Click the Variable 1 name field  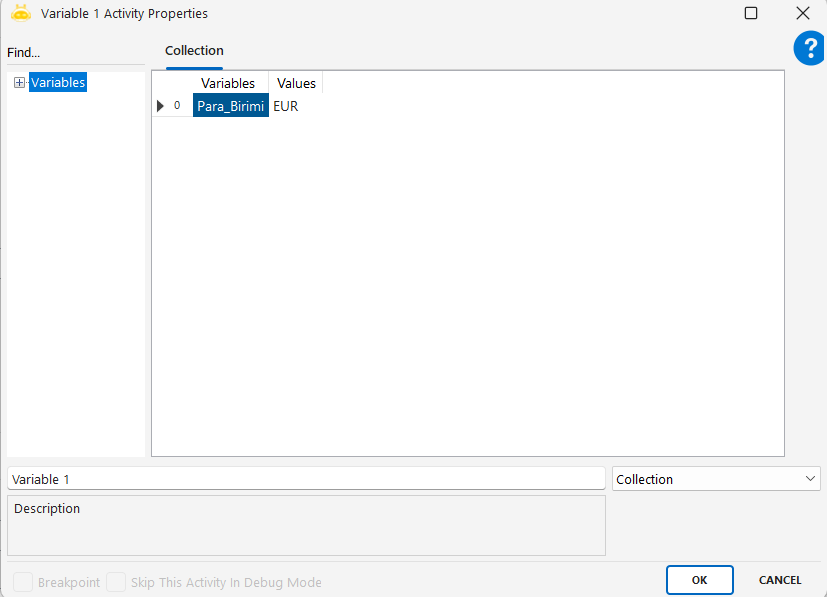pyautogui.click(x=305, y=479)
